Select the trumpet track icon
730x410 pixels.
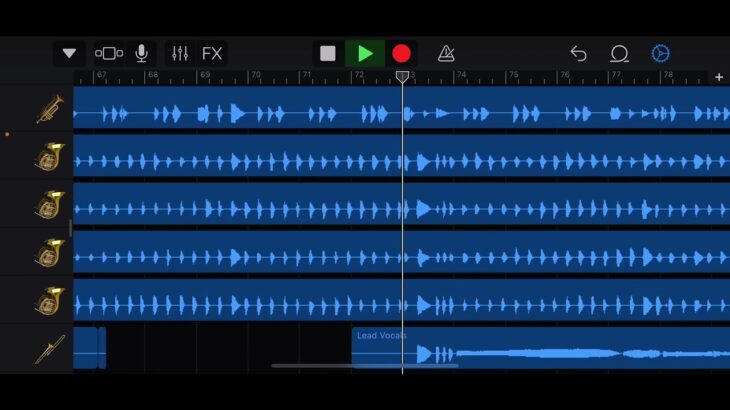pos(50,109)
